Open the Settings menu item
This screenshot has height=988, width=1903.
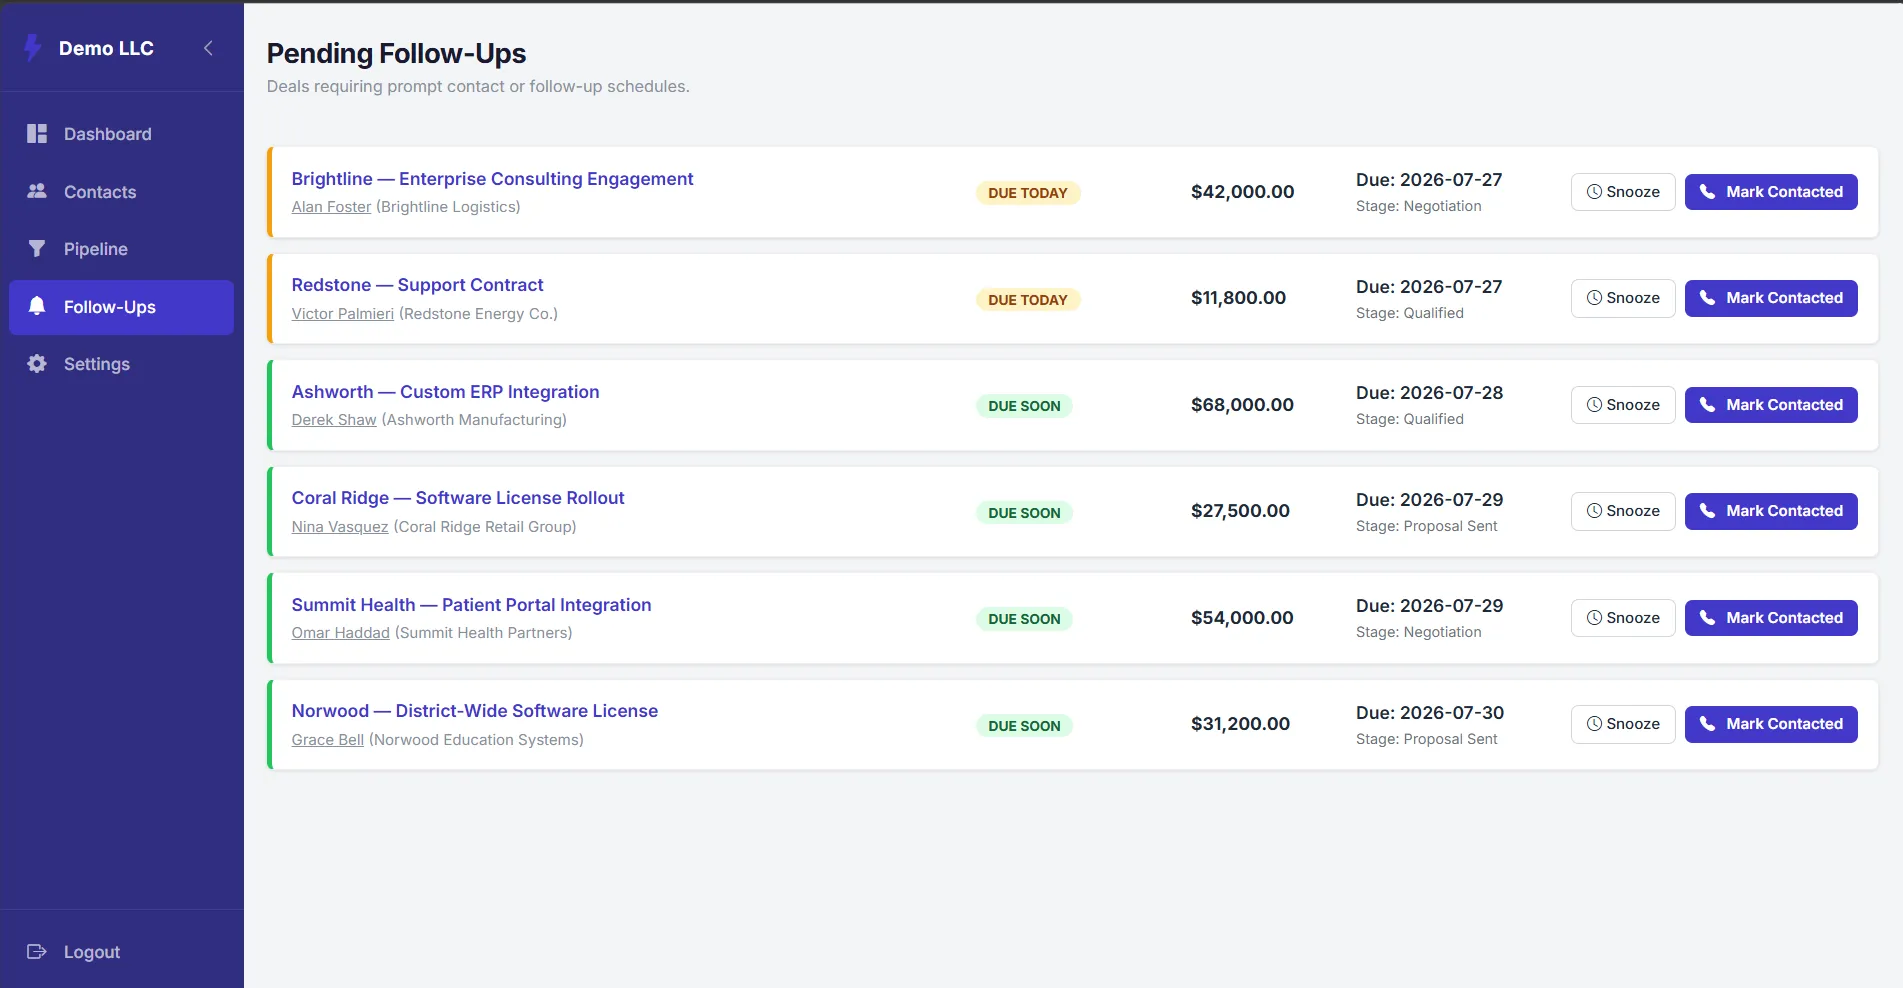click(x=121, y=364)
